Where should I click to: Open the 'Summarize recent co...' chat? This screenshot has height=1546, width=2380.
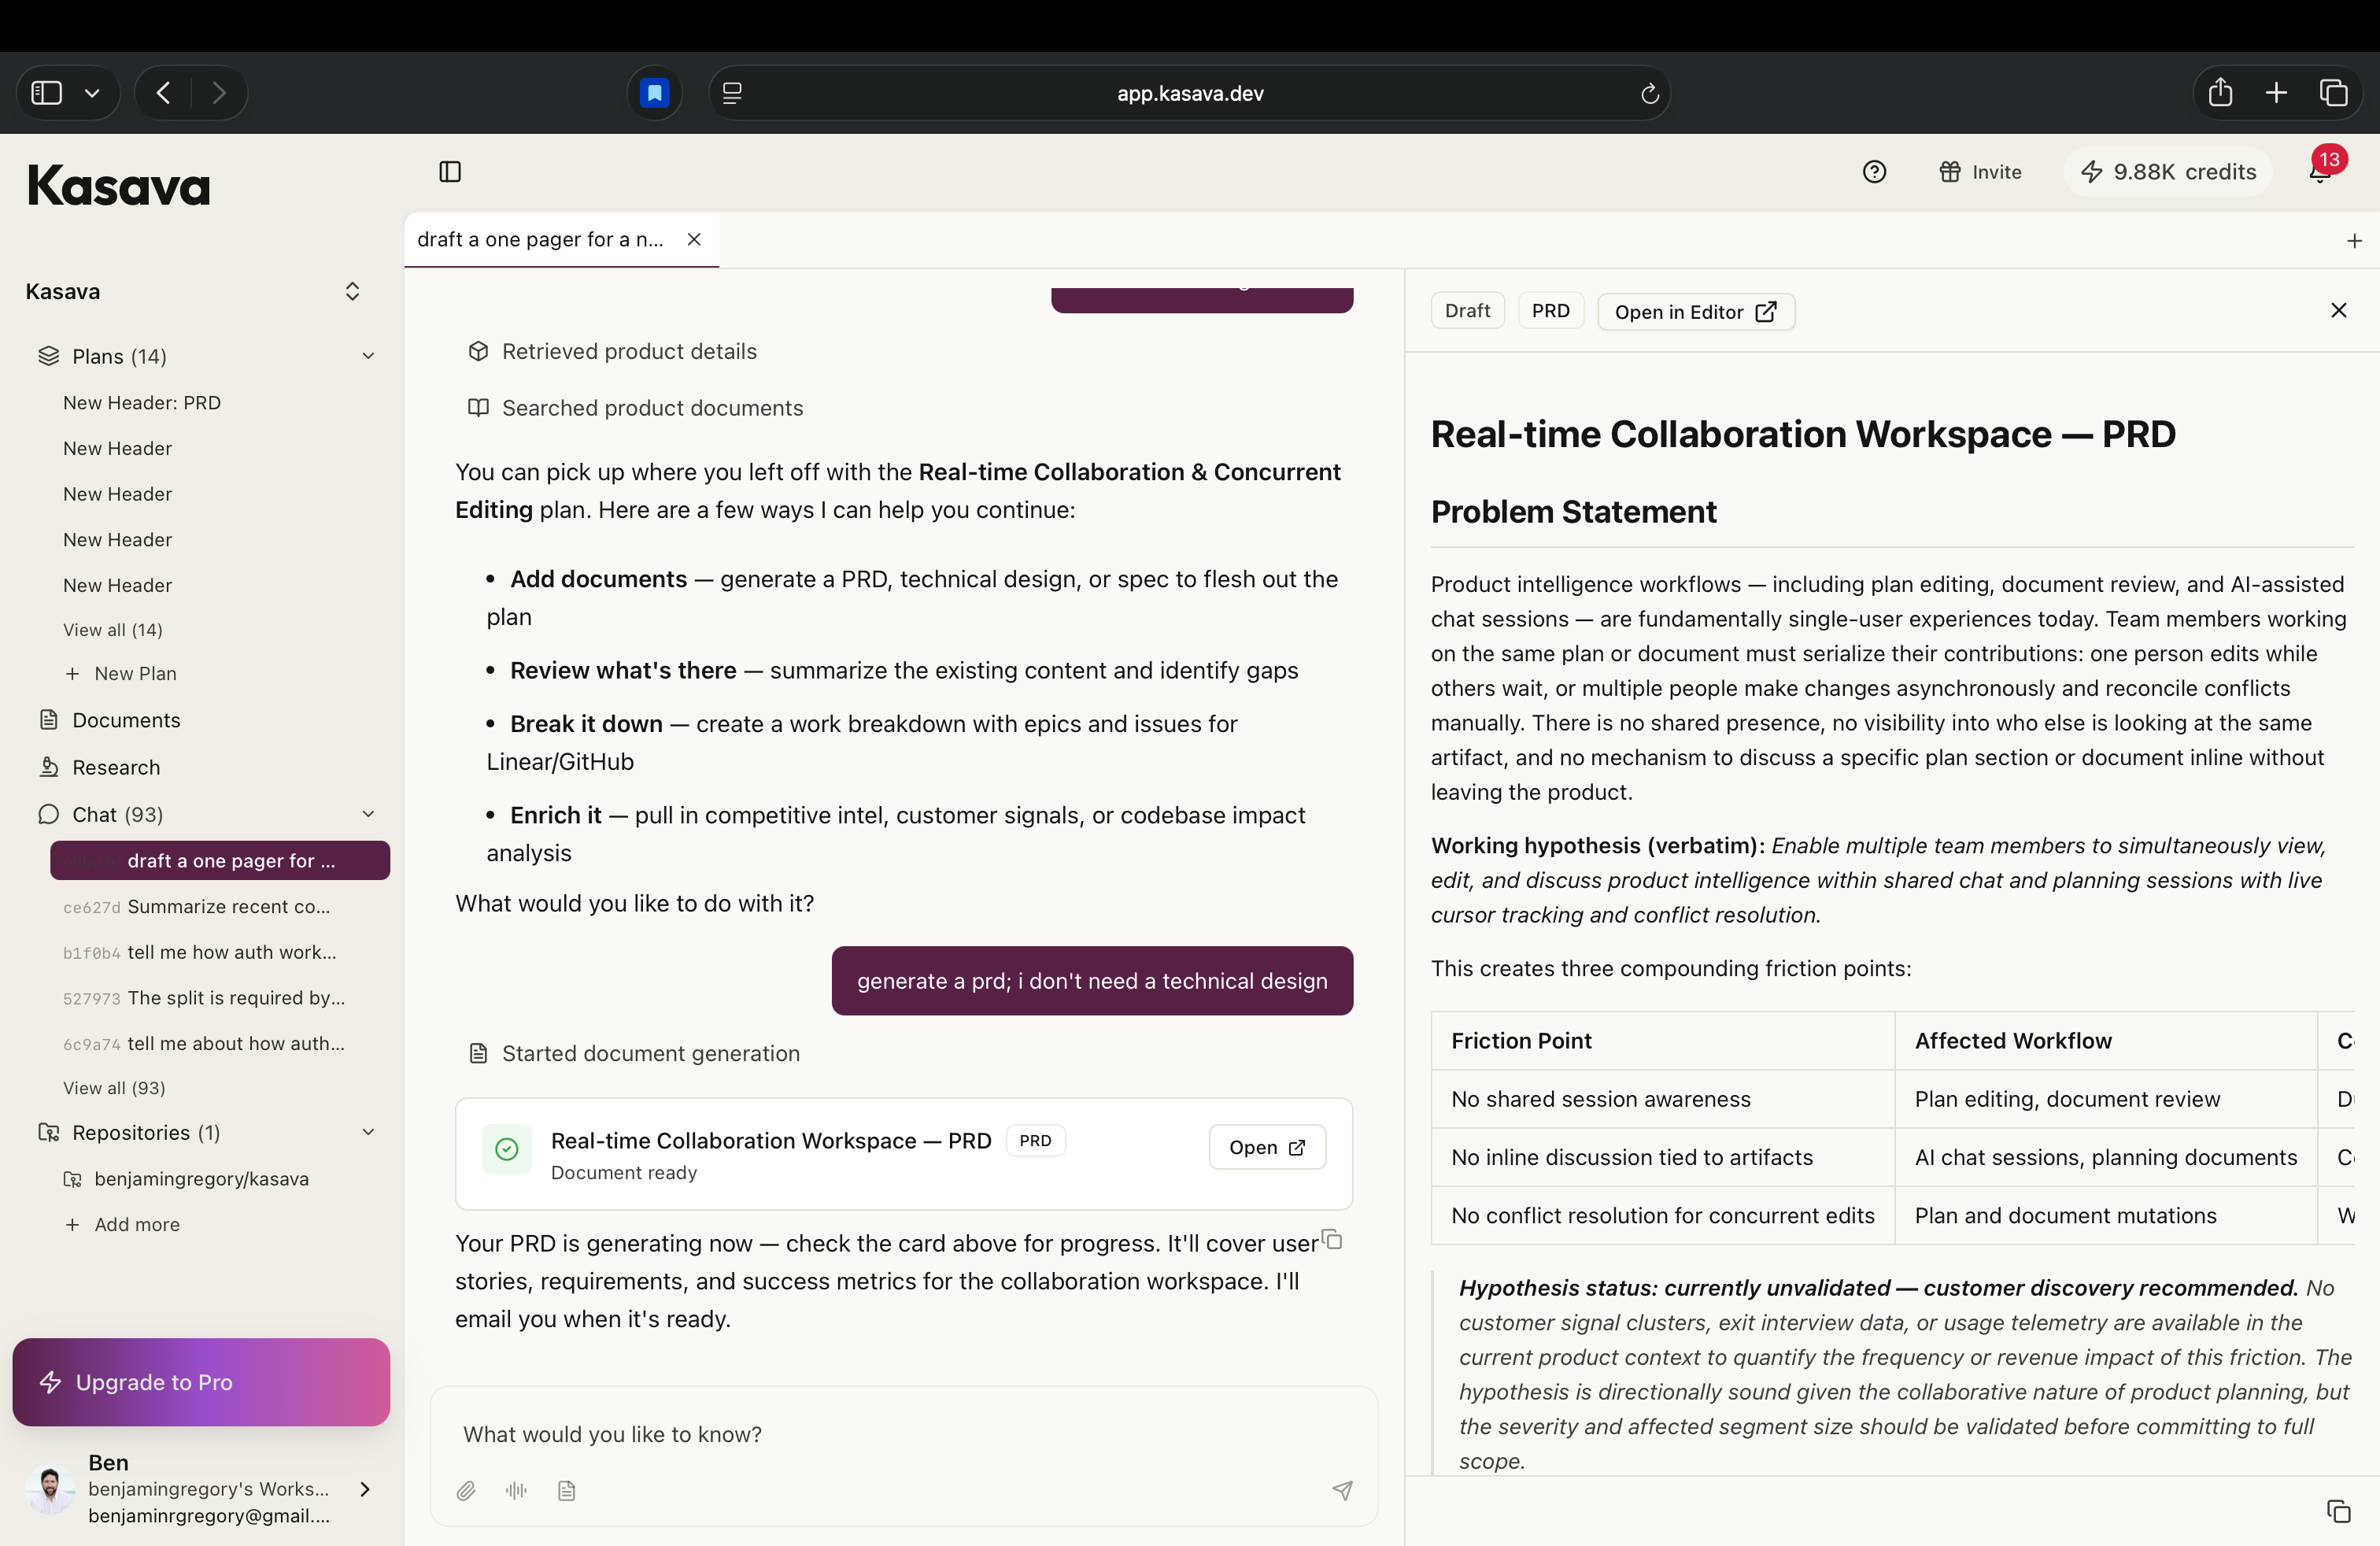pos(228,907)
